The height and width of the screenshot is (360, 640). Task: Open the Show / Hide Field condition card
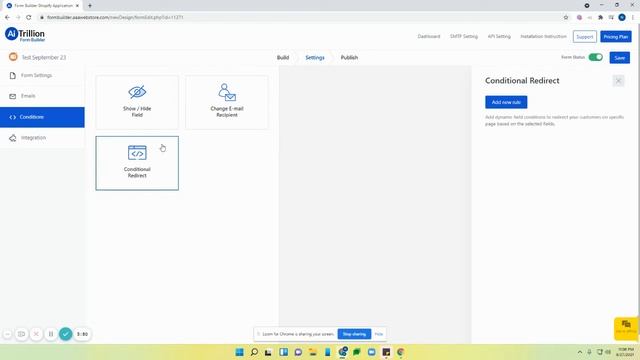click(x=137, y=102)
